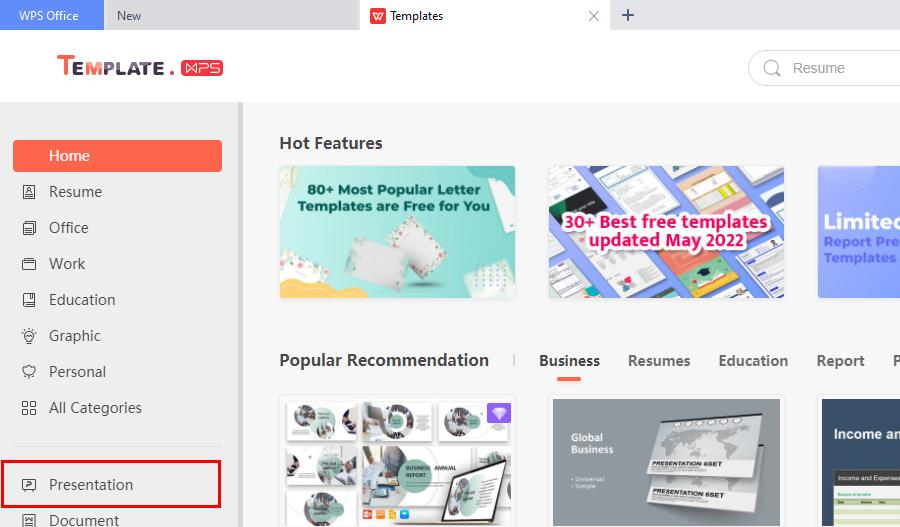The image size is (900, 527).
Task: Open the 30+ Best free templates banner
Action: 666,232
